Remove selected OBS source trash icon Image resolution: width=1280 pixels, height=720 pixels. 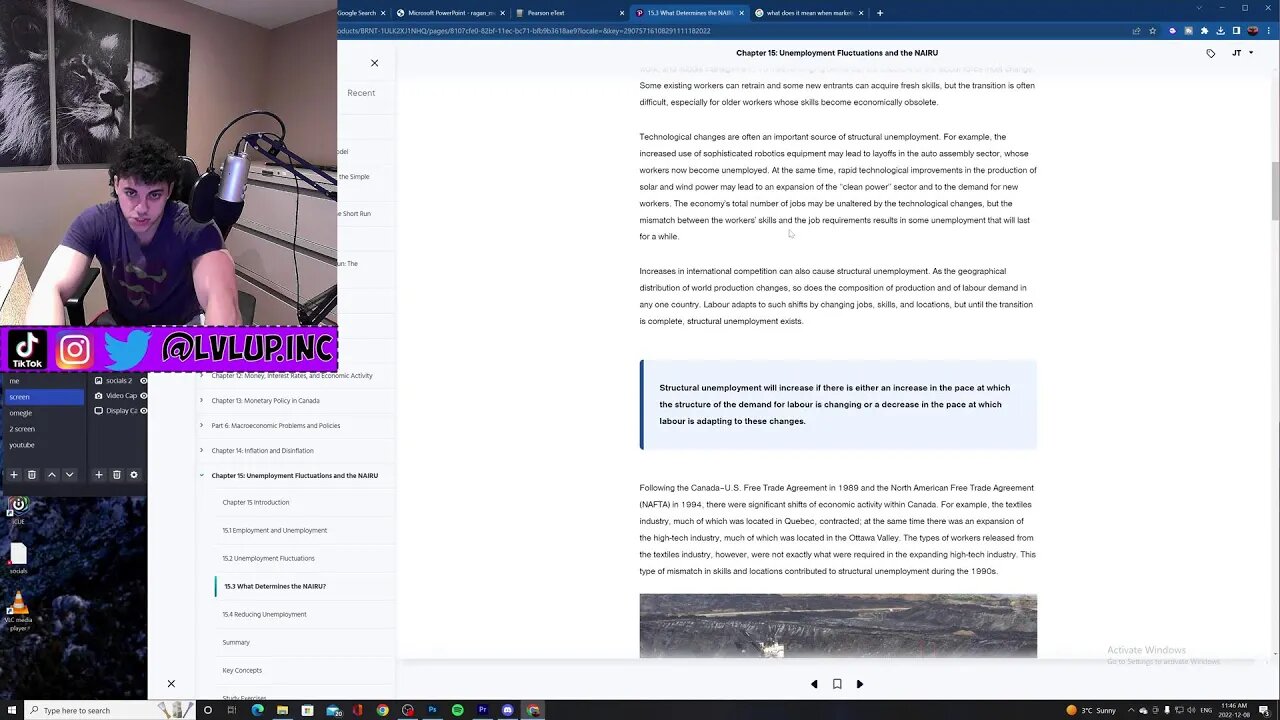pyautogui.click(x=116, y=475)
